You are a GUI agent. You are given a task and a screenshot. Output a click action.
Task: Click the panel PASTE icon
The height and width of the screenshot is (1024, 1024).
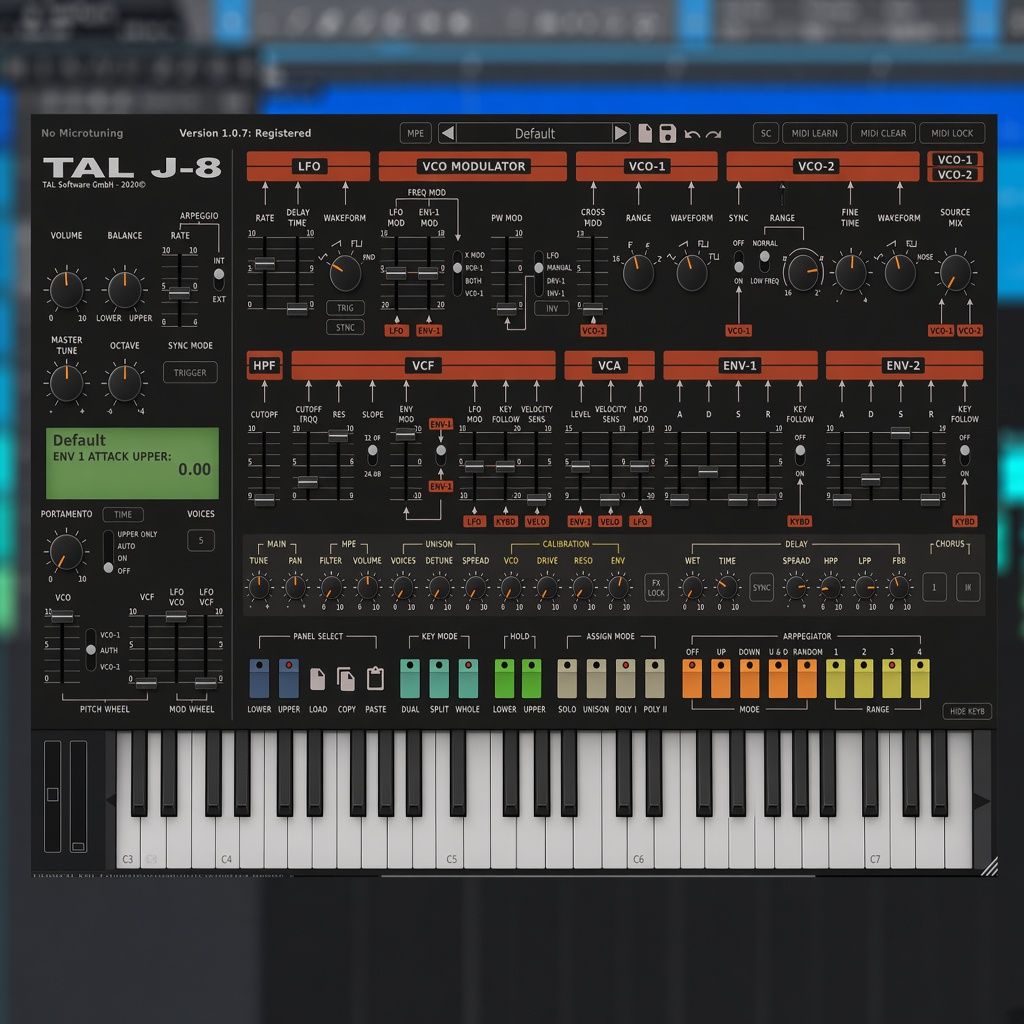[x=376, y=679]
